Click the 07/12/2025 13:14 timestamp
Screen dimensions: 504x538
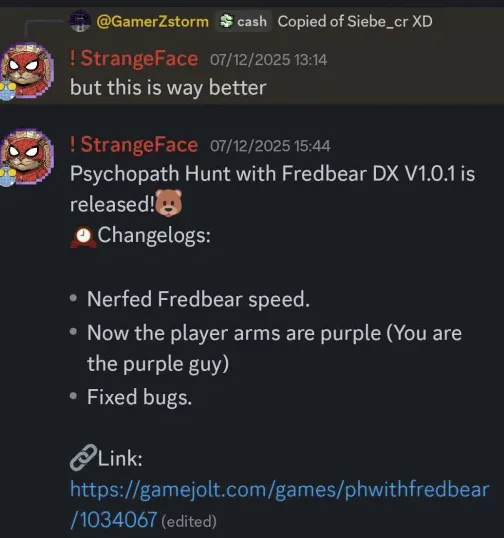[269, 60]
